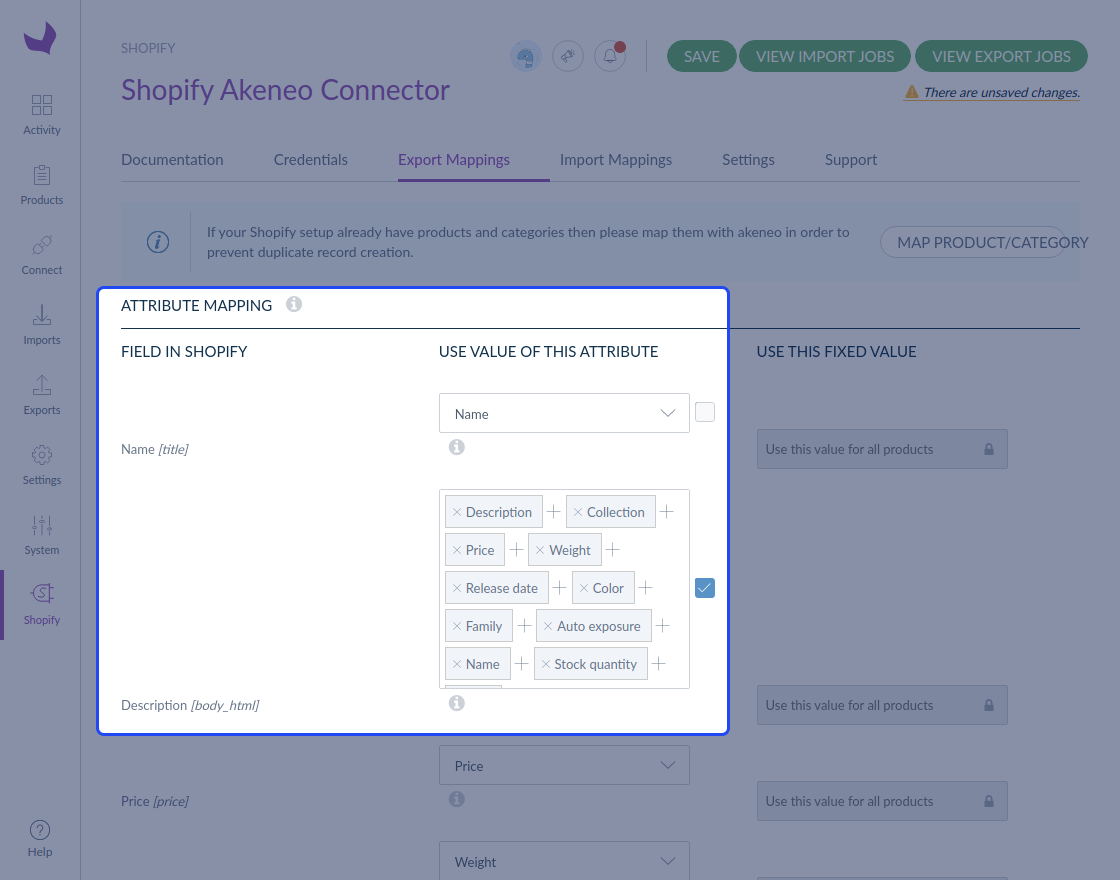Click the unsaved changes warning link
Image resolution: width=1120 pixels, height=880 pixels.
[x=992, y=92]
